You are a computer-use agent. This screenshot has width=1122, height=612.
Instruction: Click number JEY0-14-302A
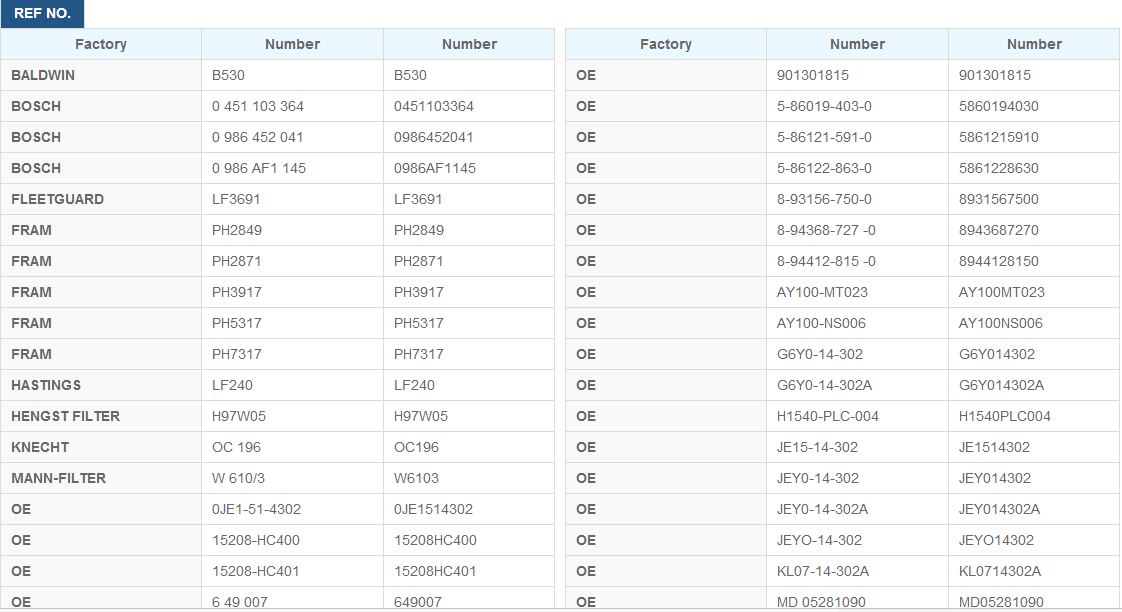click(x=823, y=509)
